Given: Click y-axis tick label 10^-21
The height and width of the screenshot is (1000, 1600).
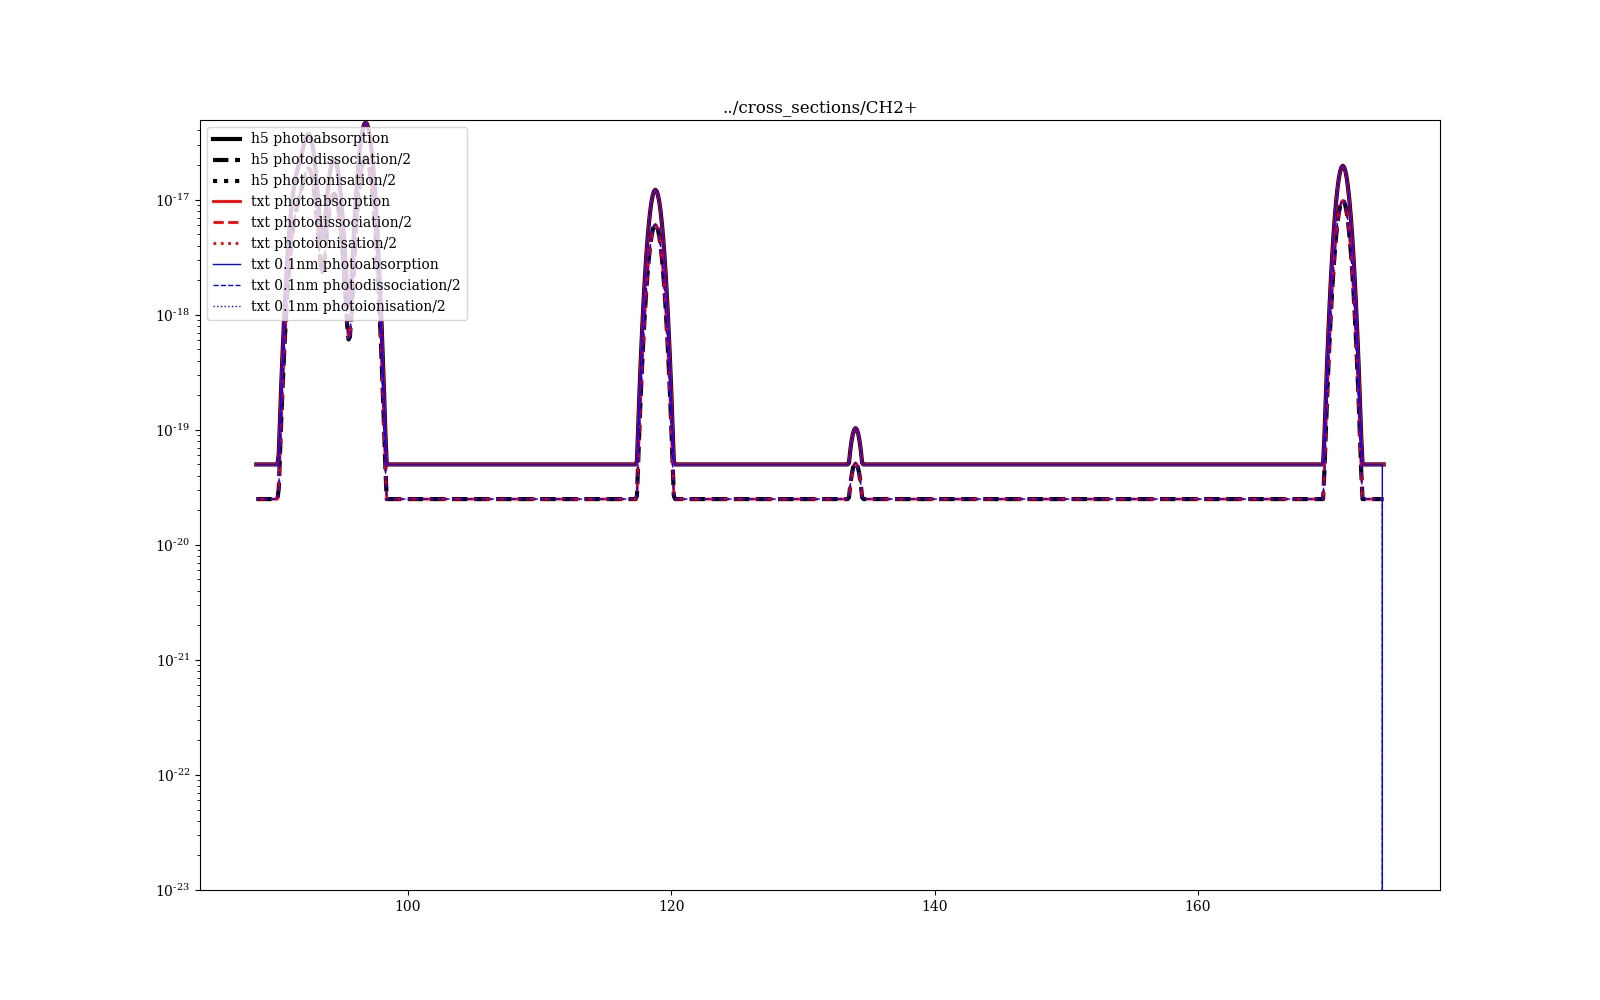Looking at the screenshot, I should [172, 660].
